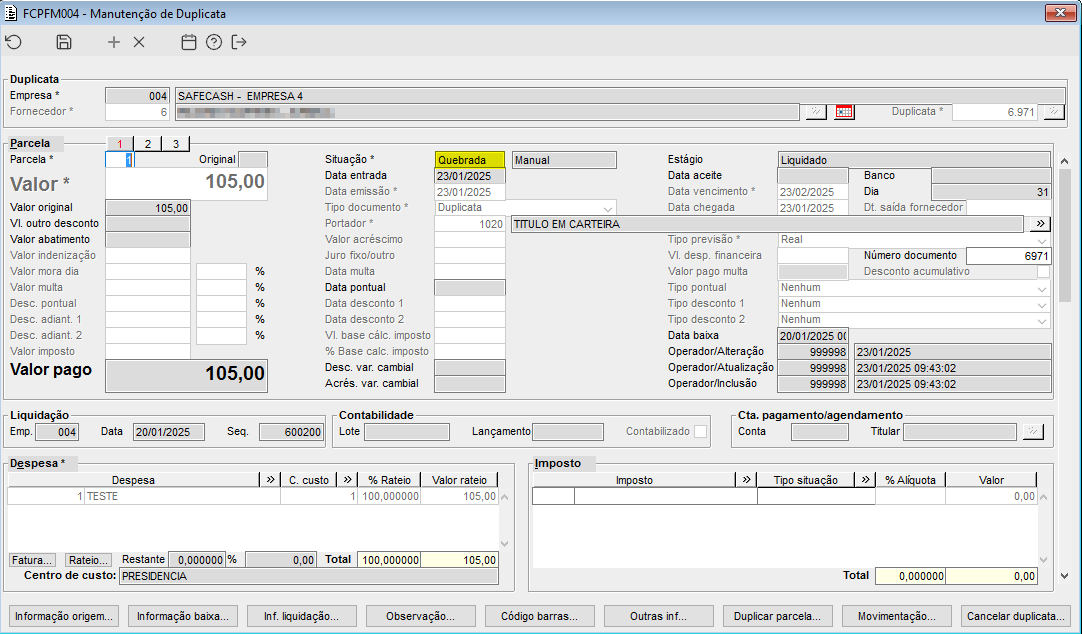Click the Valor acréscimo field
1082x634 pixels.
pos(470,240)
